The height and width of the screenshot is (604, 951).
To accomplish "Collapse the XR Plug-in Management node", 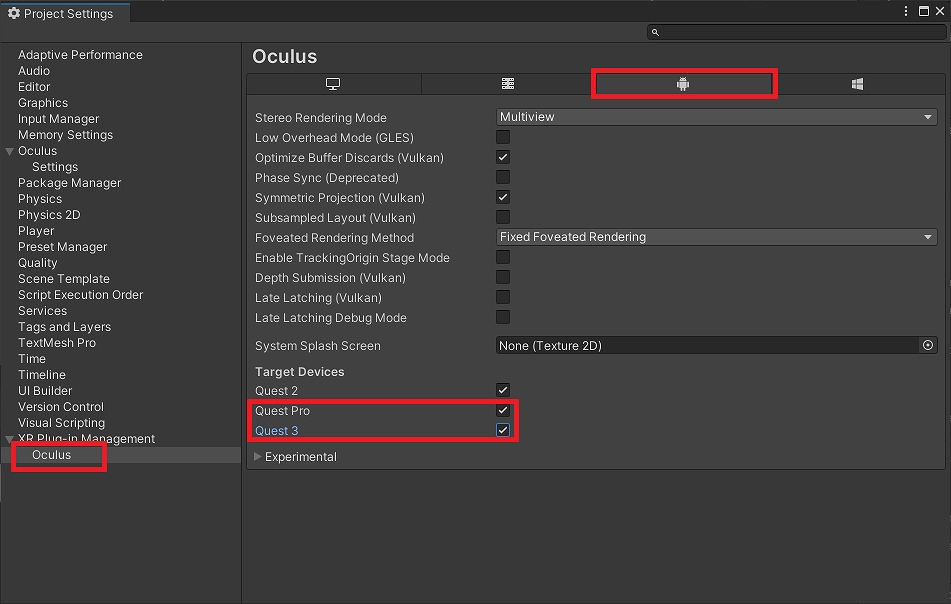I will (x=10, y=438).
